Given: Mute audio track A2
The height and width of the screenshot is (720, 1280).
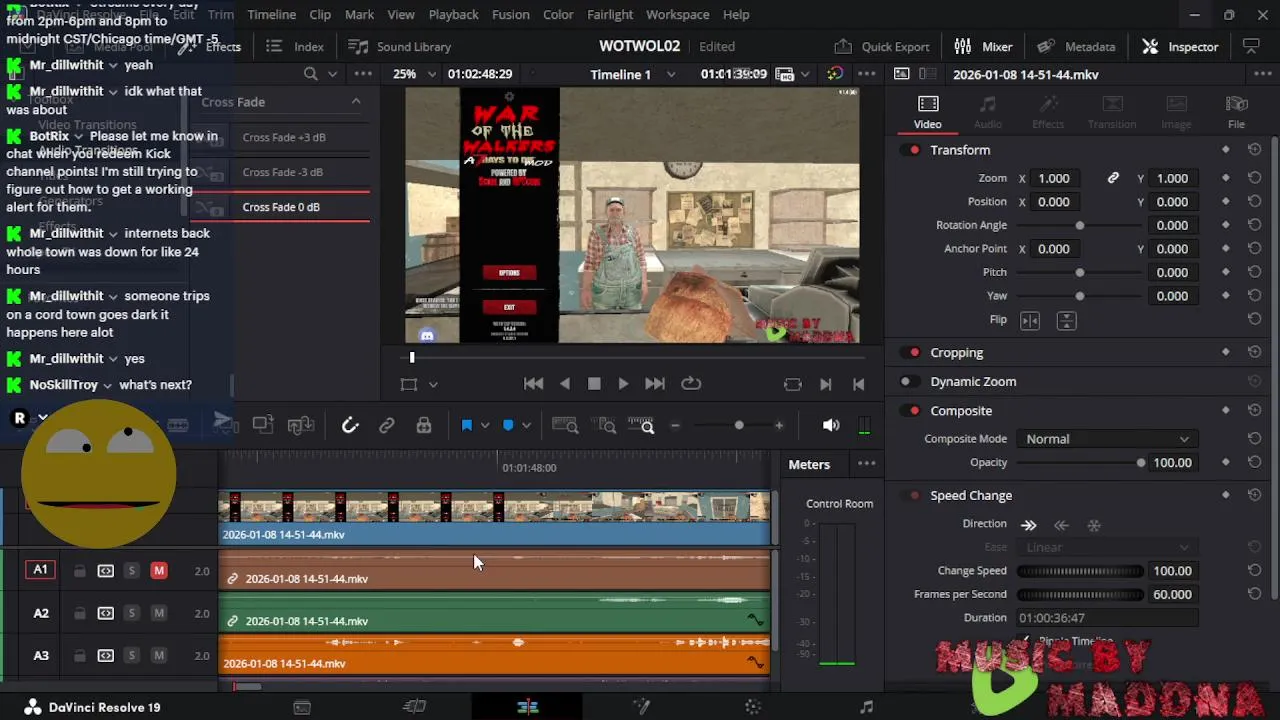Looking at the screenshot, I should [158, 613].
